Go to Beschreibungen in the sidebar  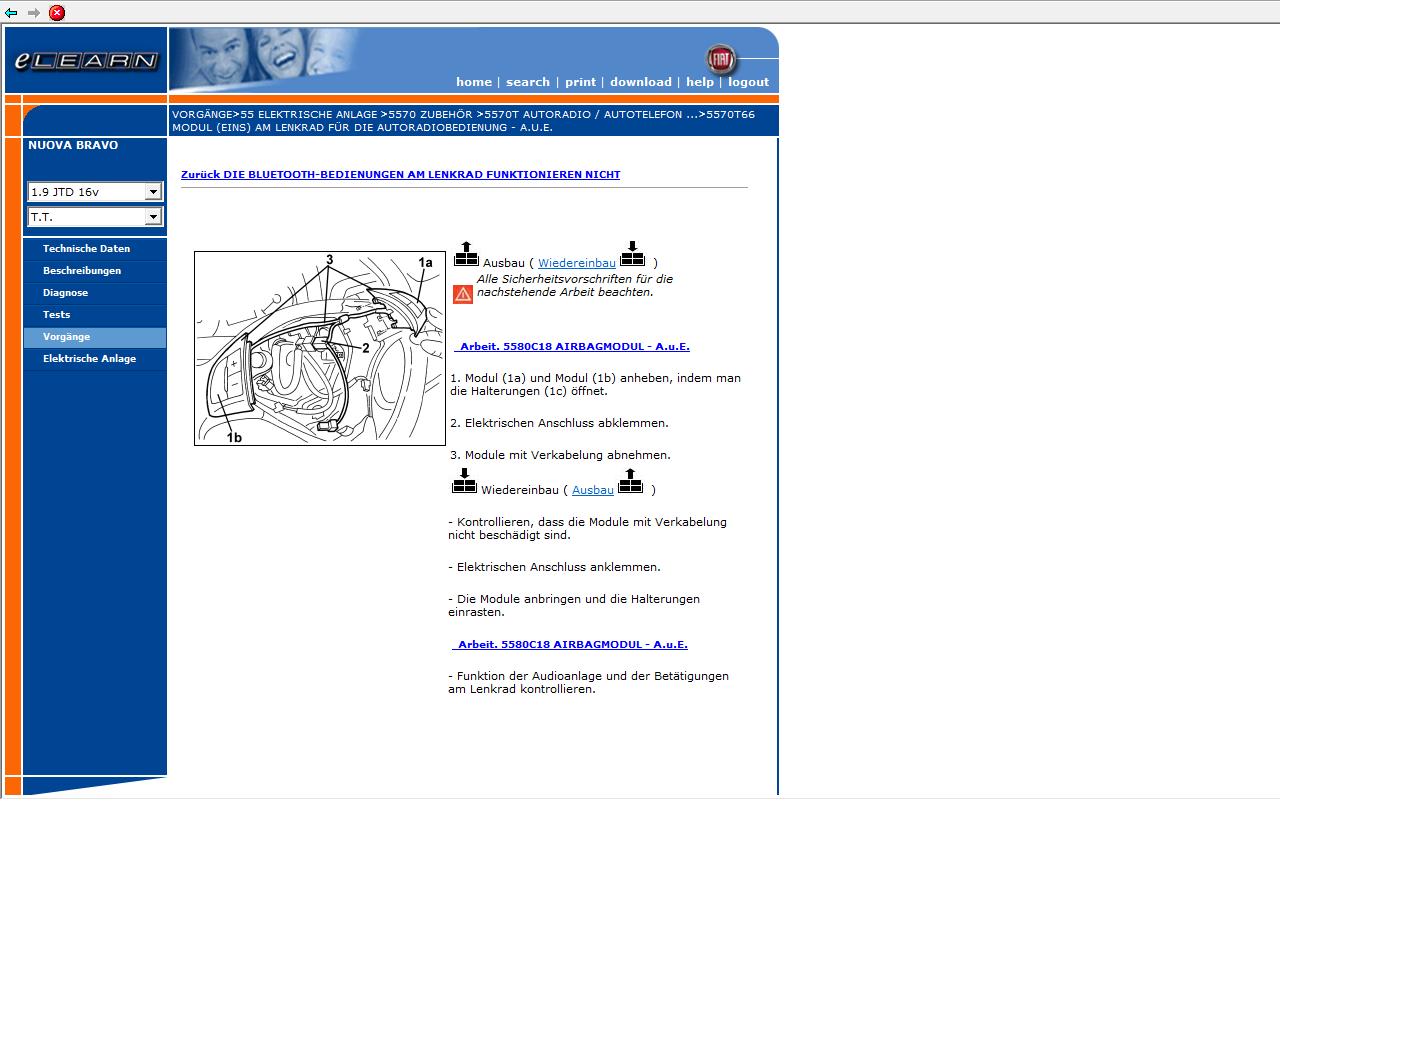pos(81,271)
